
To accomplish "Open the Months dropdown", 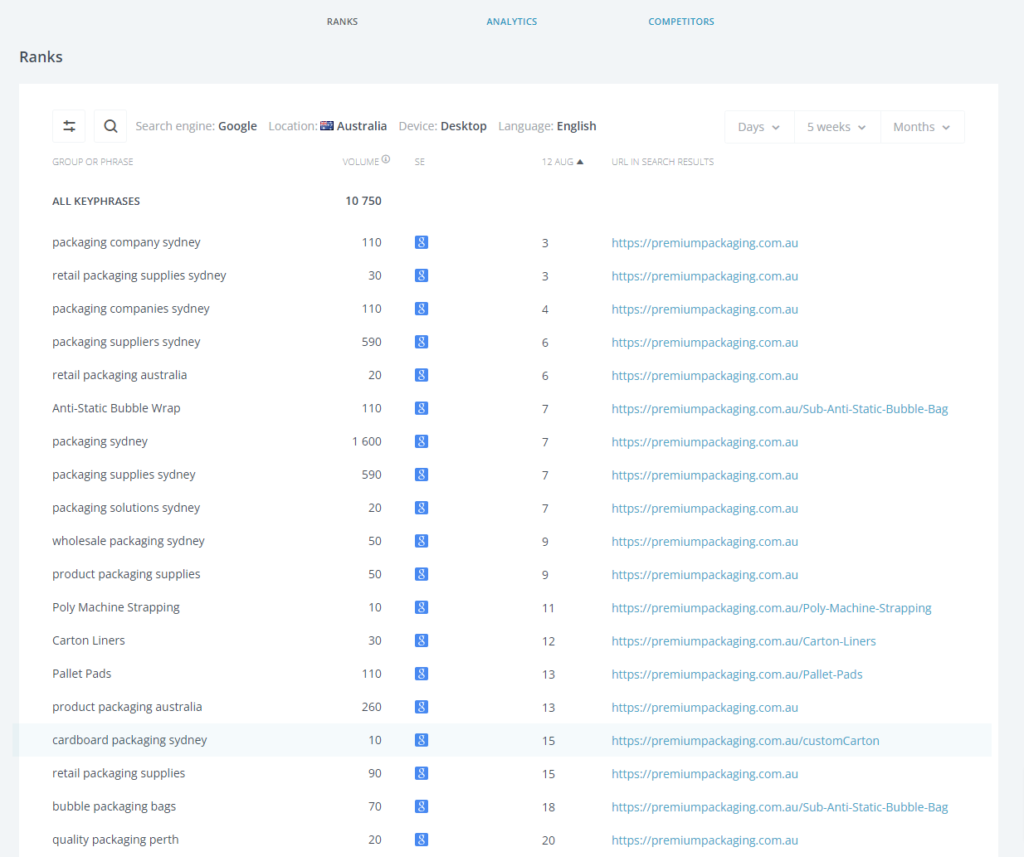I will [922, 127].
